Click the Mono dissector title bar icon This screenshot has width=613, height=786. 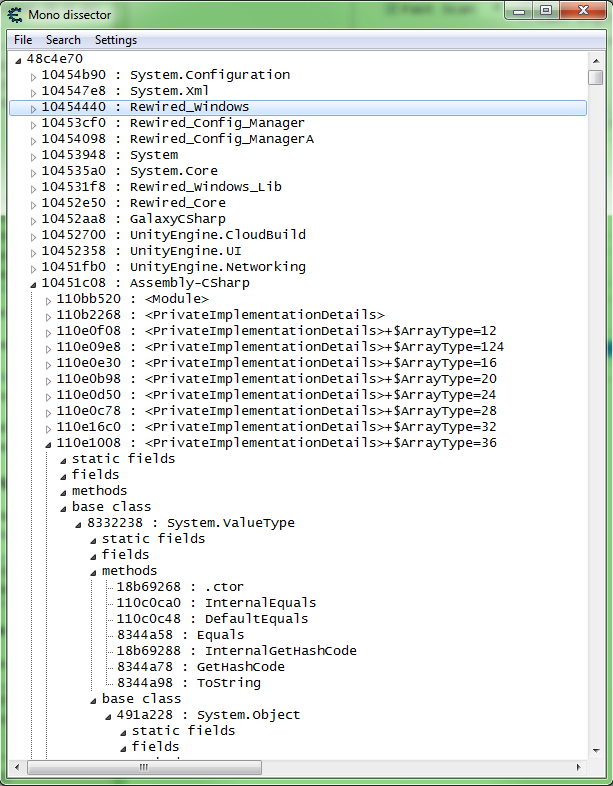(x=16, y=14)
